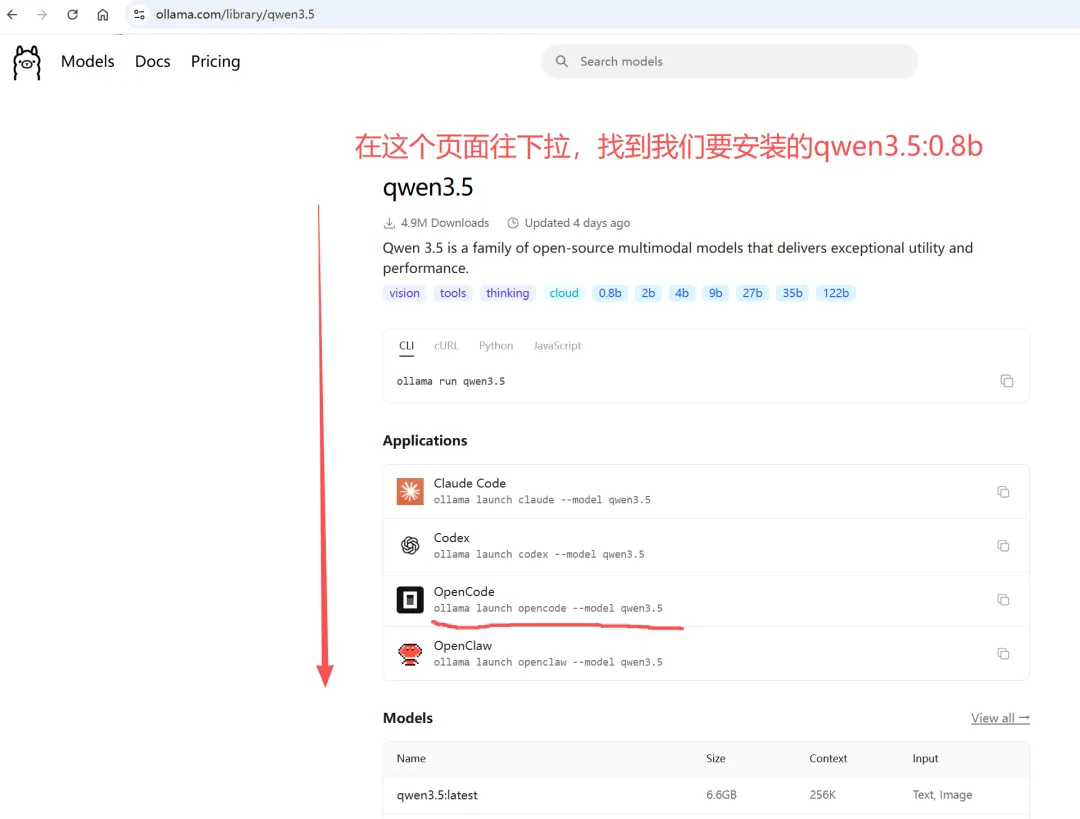
Task: Switch to the JavaScript tab
Action: coord(557,346)
